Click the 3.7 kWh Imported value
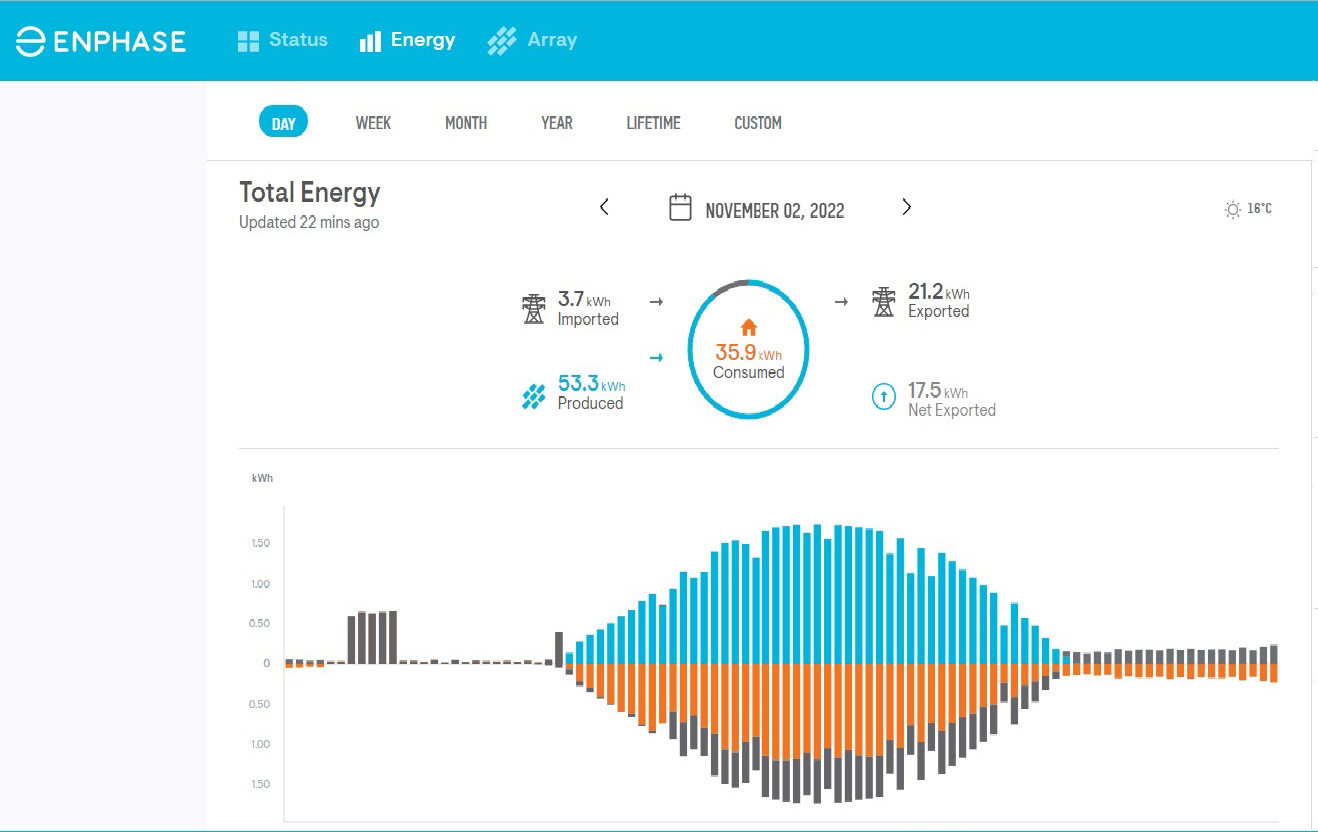The width and height of the screenshot is (1318, 832). (584, 299)
